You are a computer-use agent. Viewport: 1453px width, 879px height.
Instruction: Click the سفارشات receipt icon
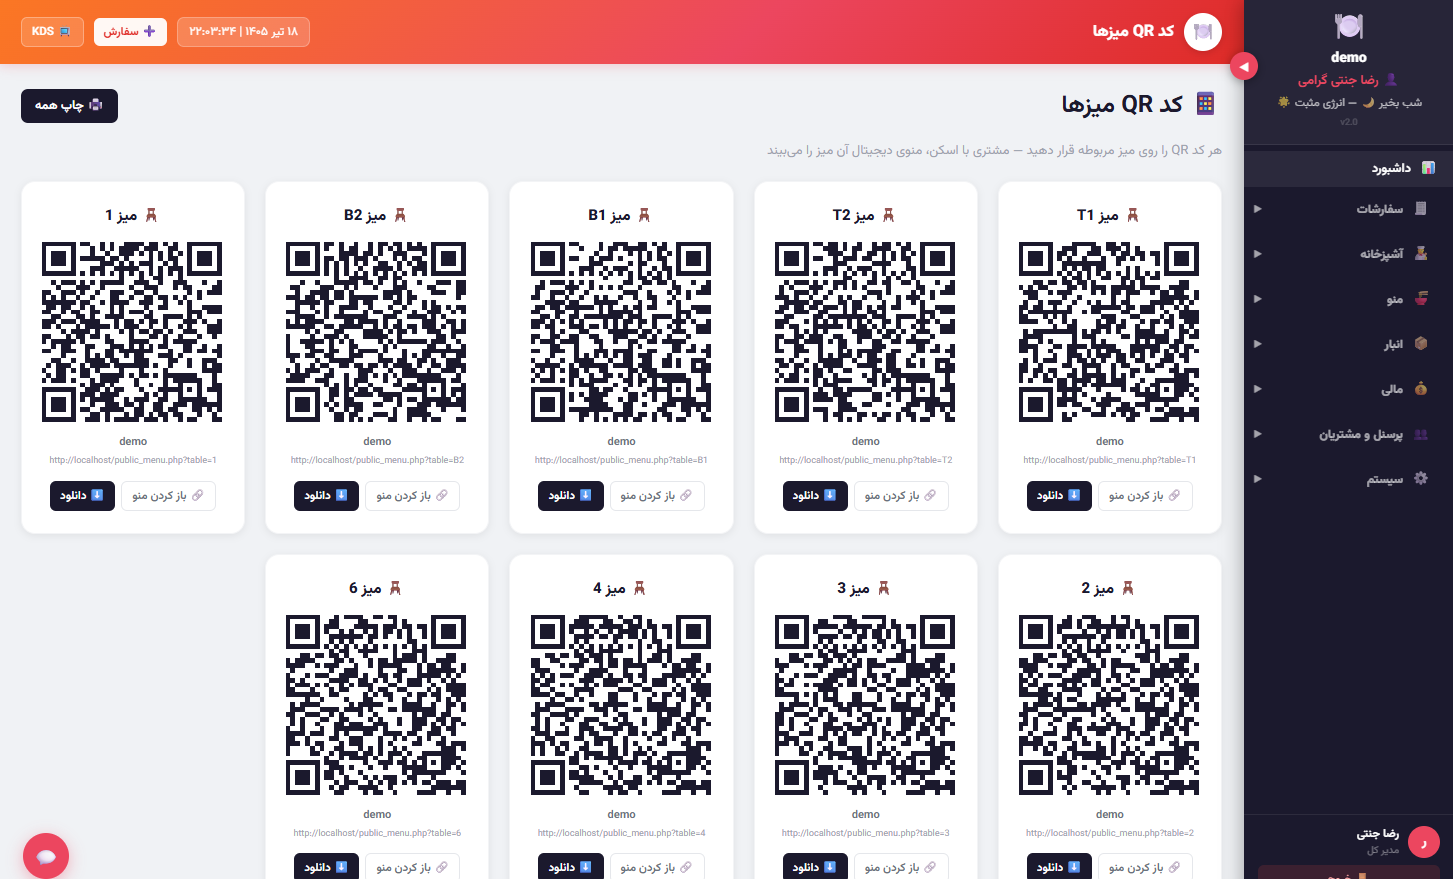point(1421,209)
